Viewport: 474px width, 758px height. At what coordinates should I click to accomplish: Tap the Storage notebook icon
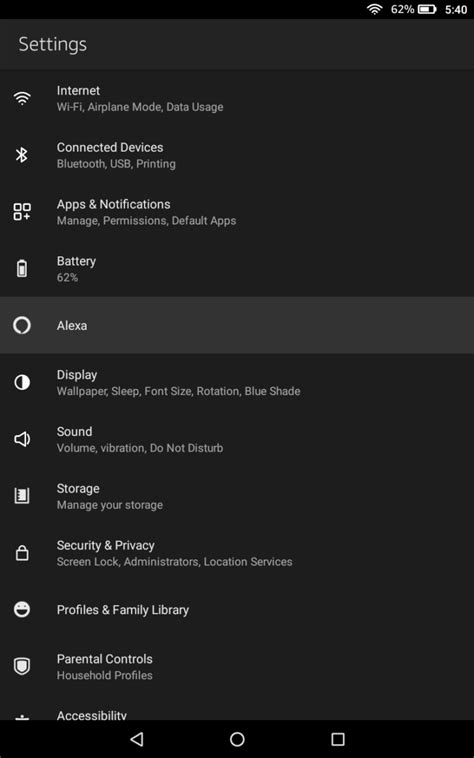(x=22, y=496)
